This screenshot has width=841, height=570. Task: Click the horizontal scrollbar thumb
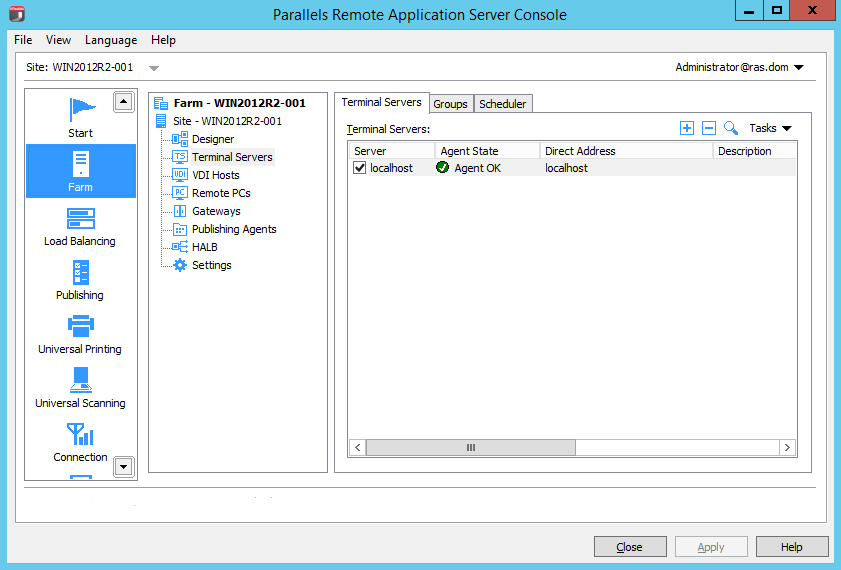coord(471,447)
